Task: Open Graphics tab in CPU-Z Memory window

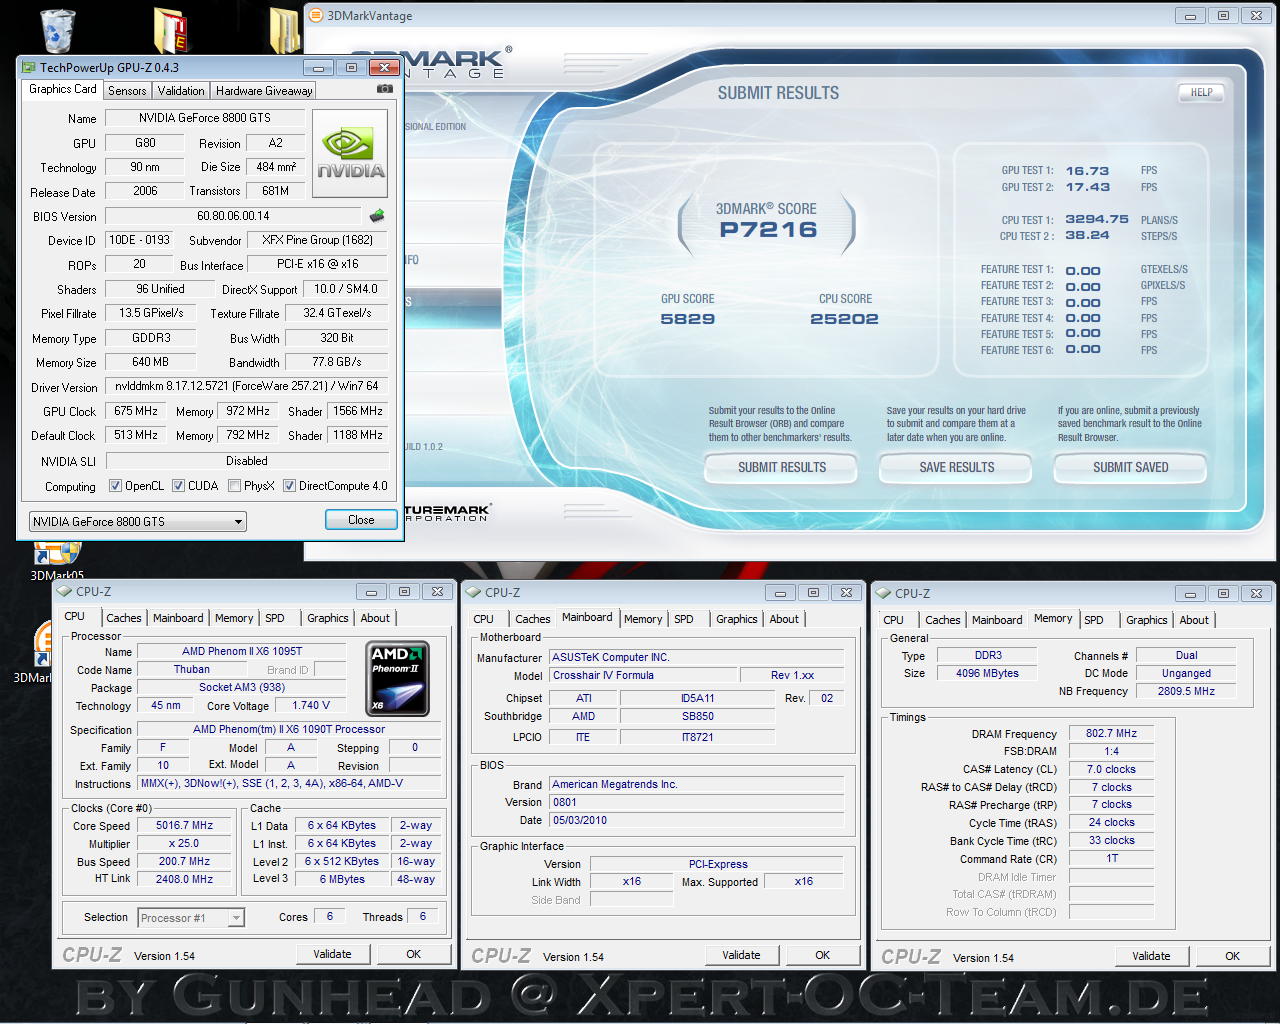Action: tap(1146, 620)
